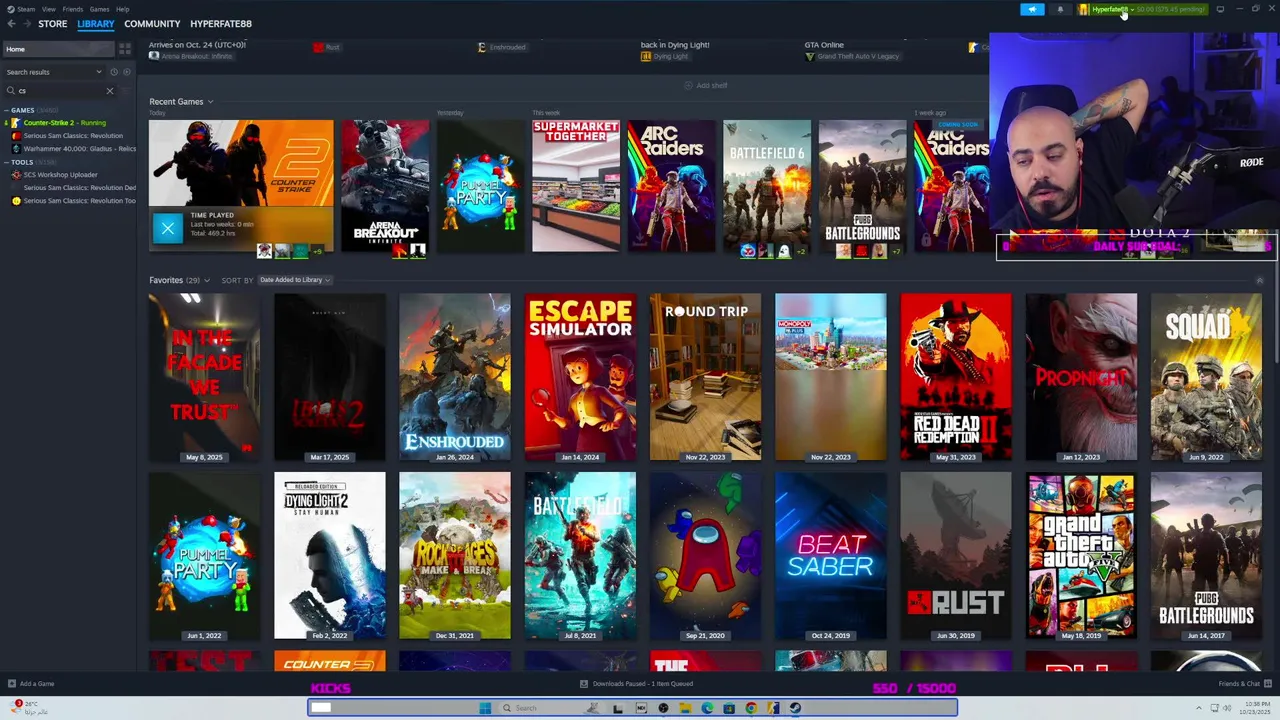
Task: Click SCS Workshop Uploader tool icon
Action: point(16,175)
